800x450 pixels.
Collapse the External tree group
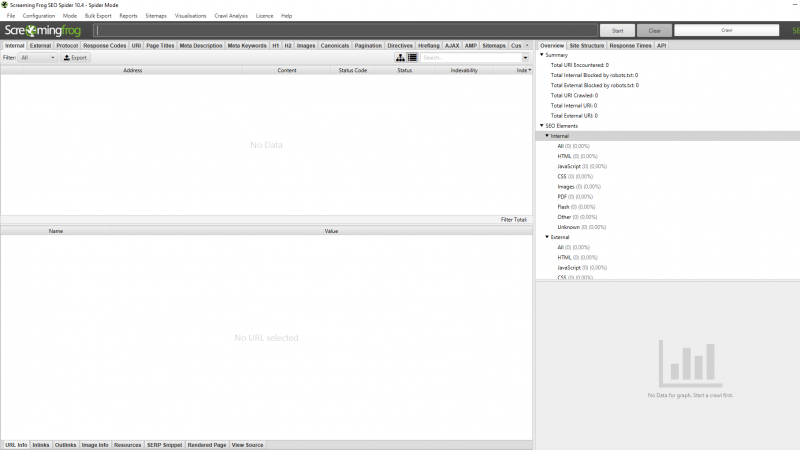click(546, 237)
